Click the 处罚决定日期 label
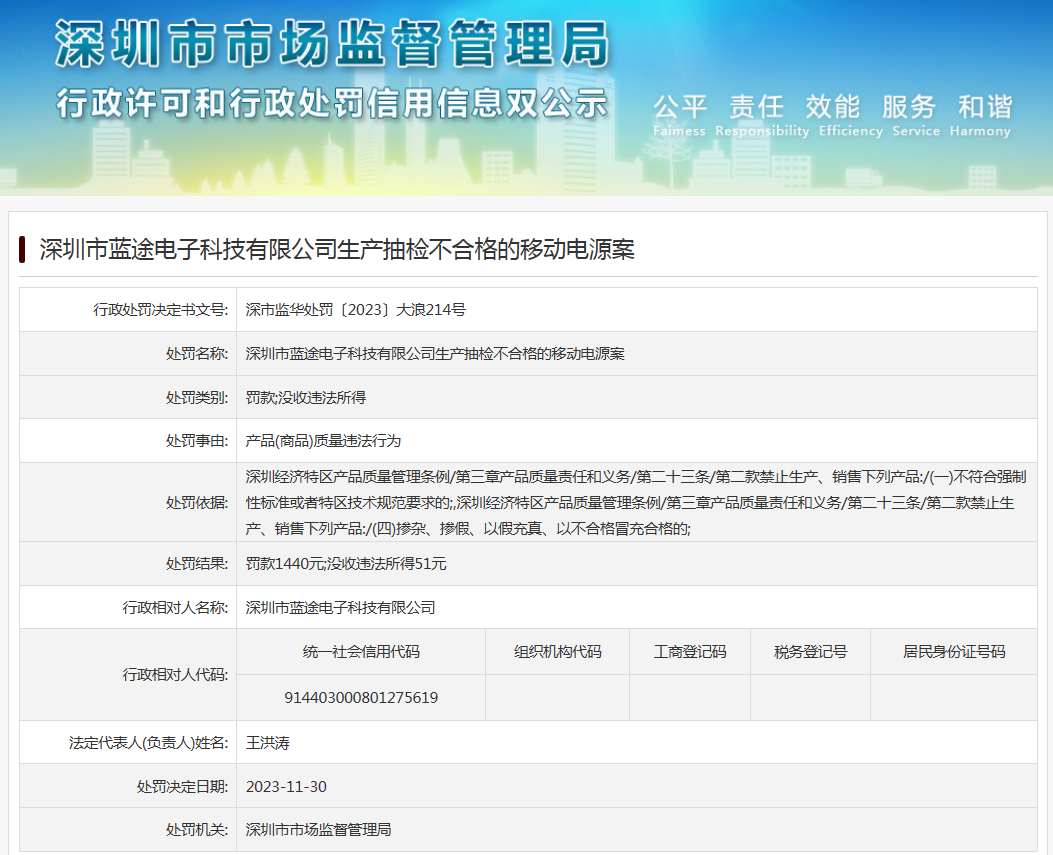The width and height of the screenshot is (1053, 855). pos(183,786)
